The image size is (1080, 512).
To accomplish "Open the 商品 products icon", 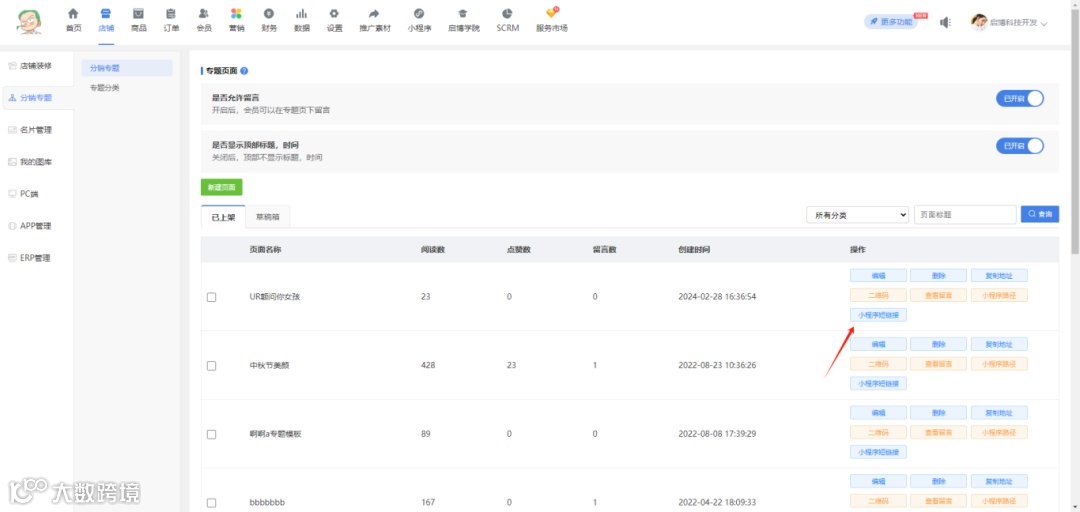I will click(138, 14).
